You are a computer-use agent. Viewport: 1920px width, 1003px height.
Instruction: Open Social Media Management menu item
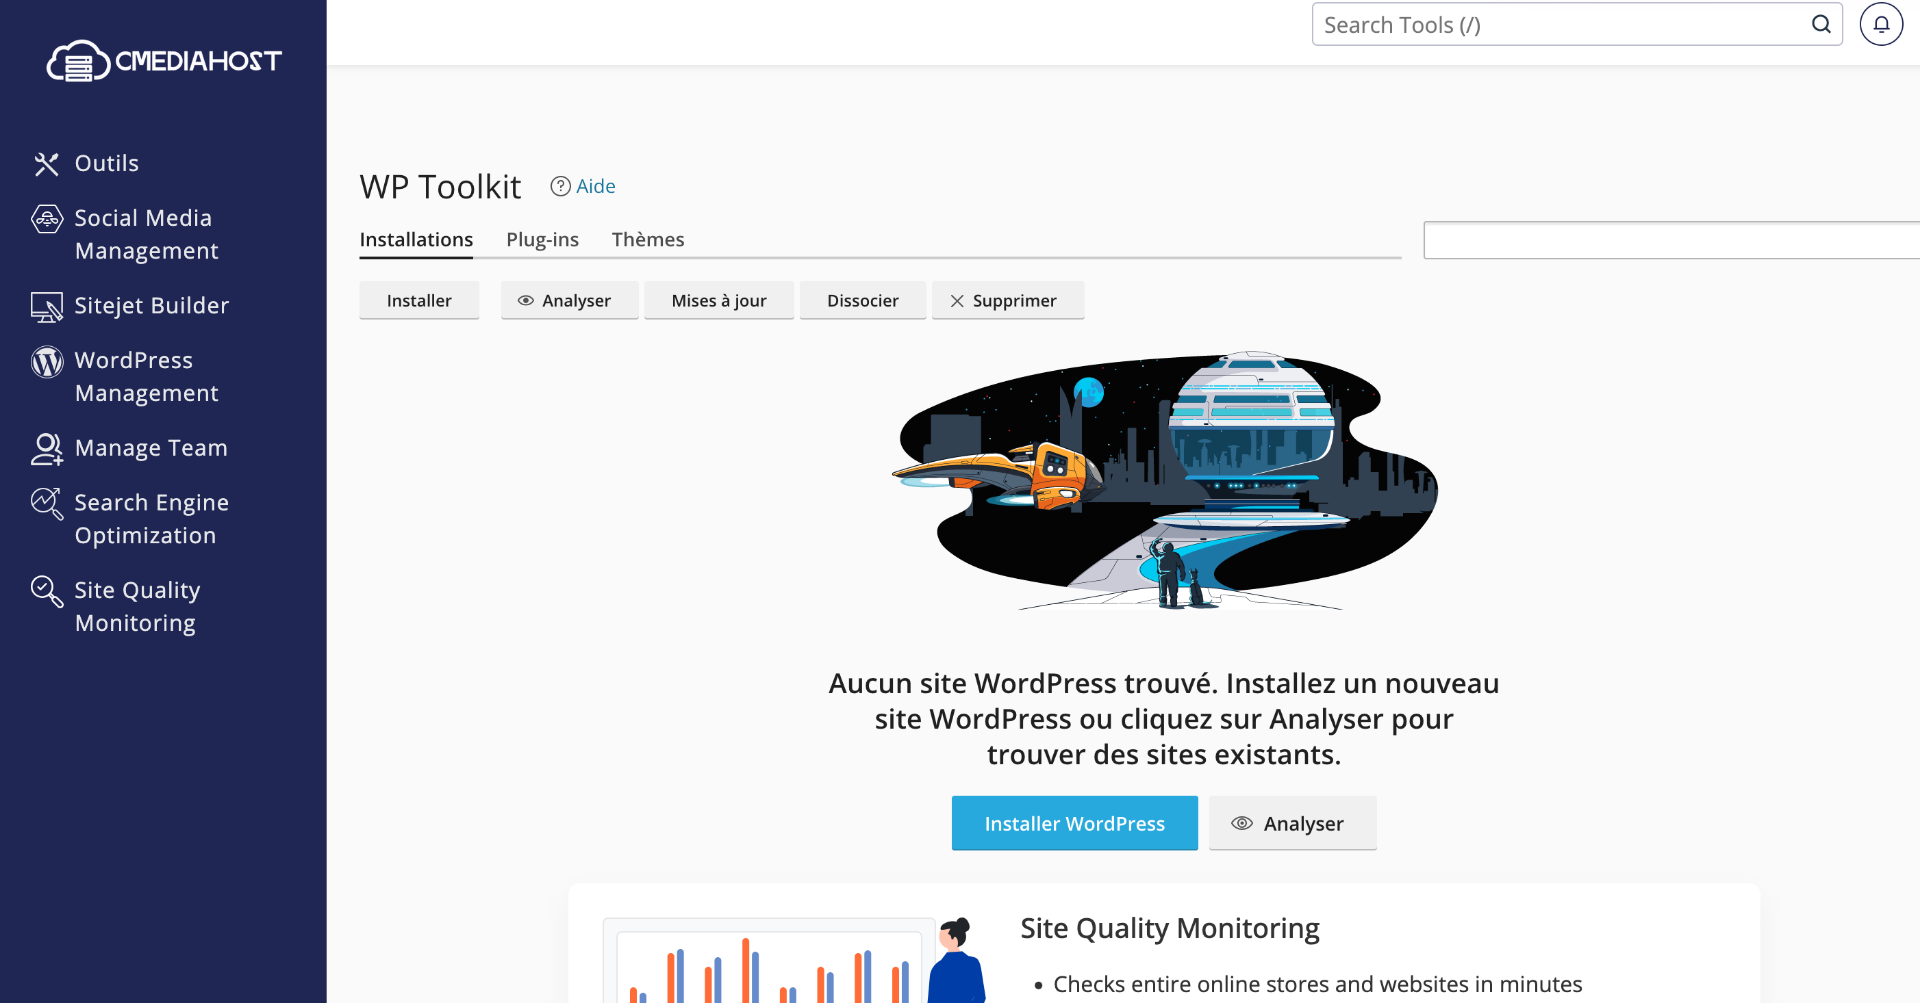coord(147,234)
